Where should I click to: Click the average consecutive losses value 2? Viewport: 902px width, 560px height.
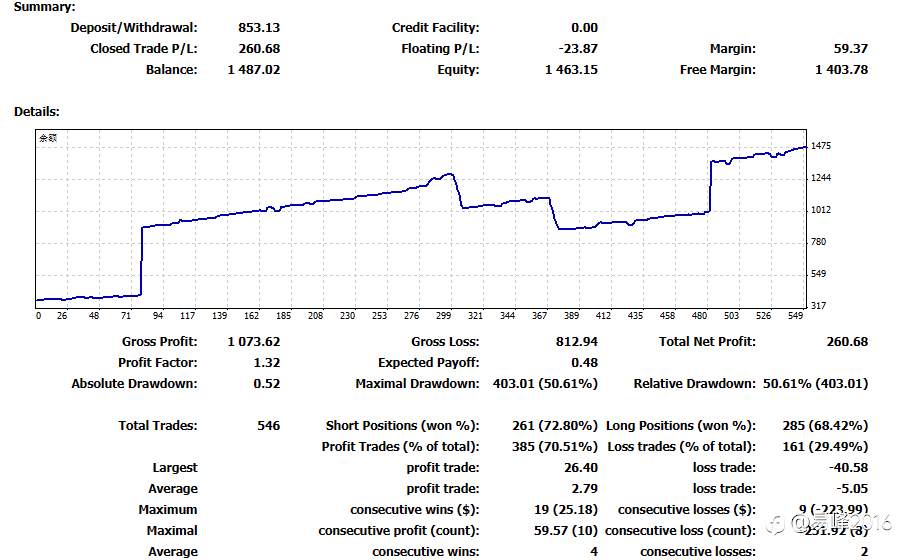(864, 552)
